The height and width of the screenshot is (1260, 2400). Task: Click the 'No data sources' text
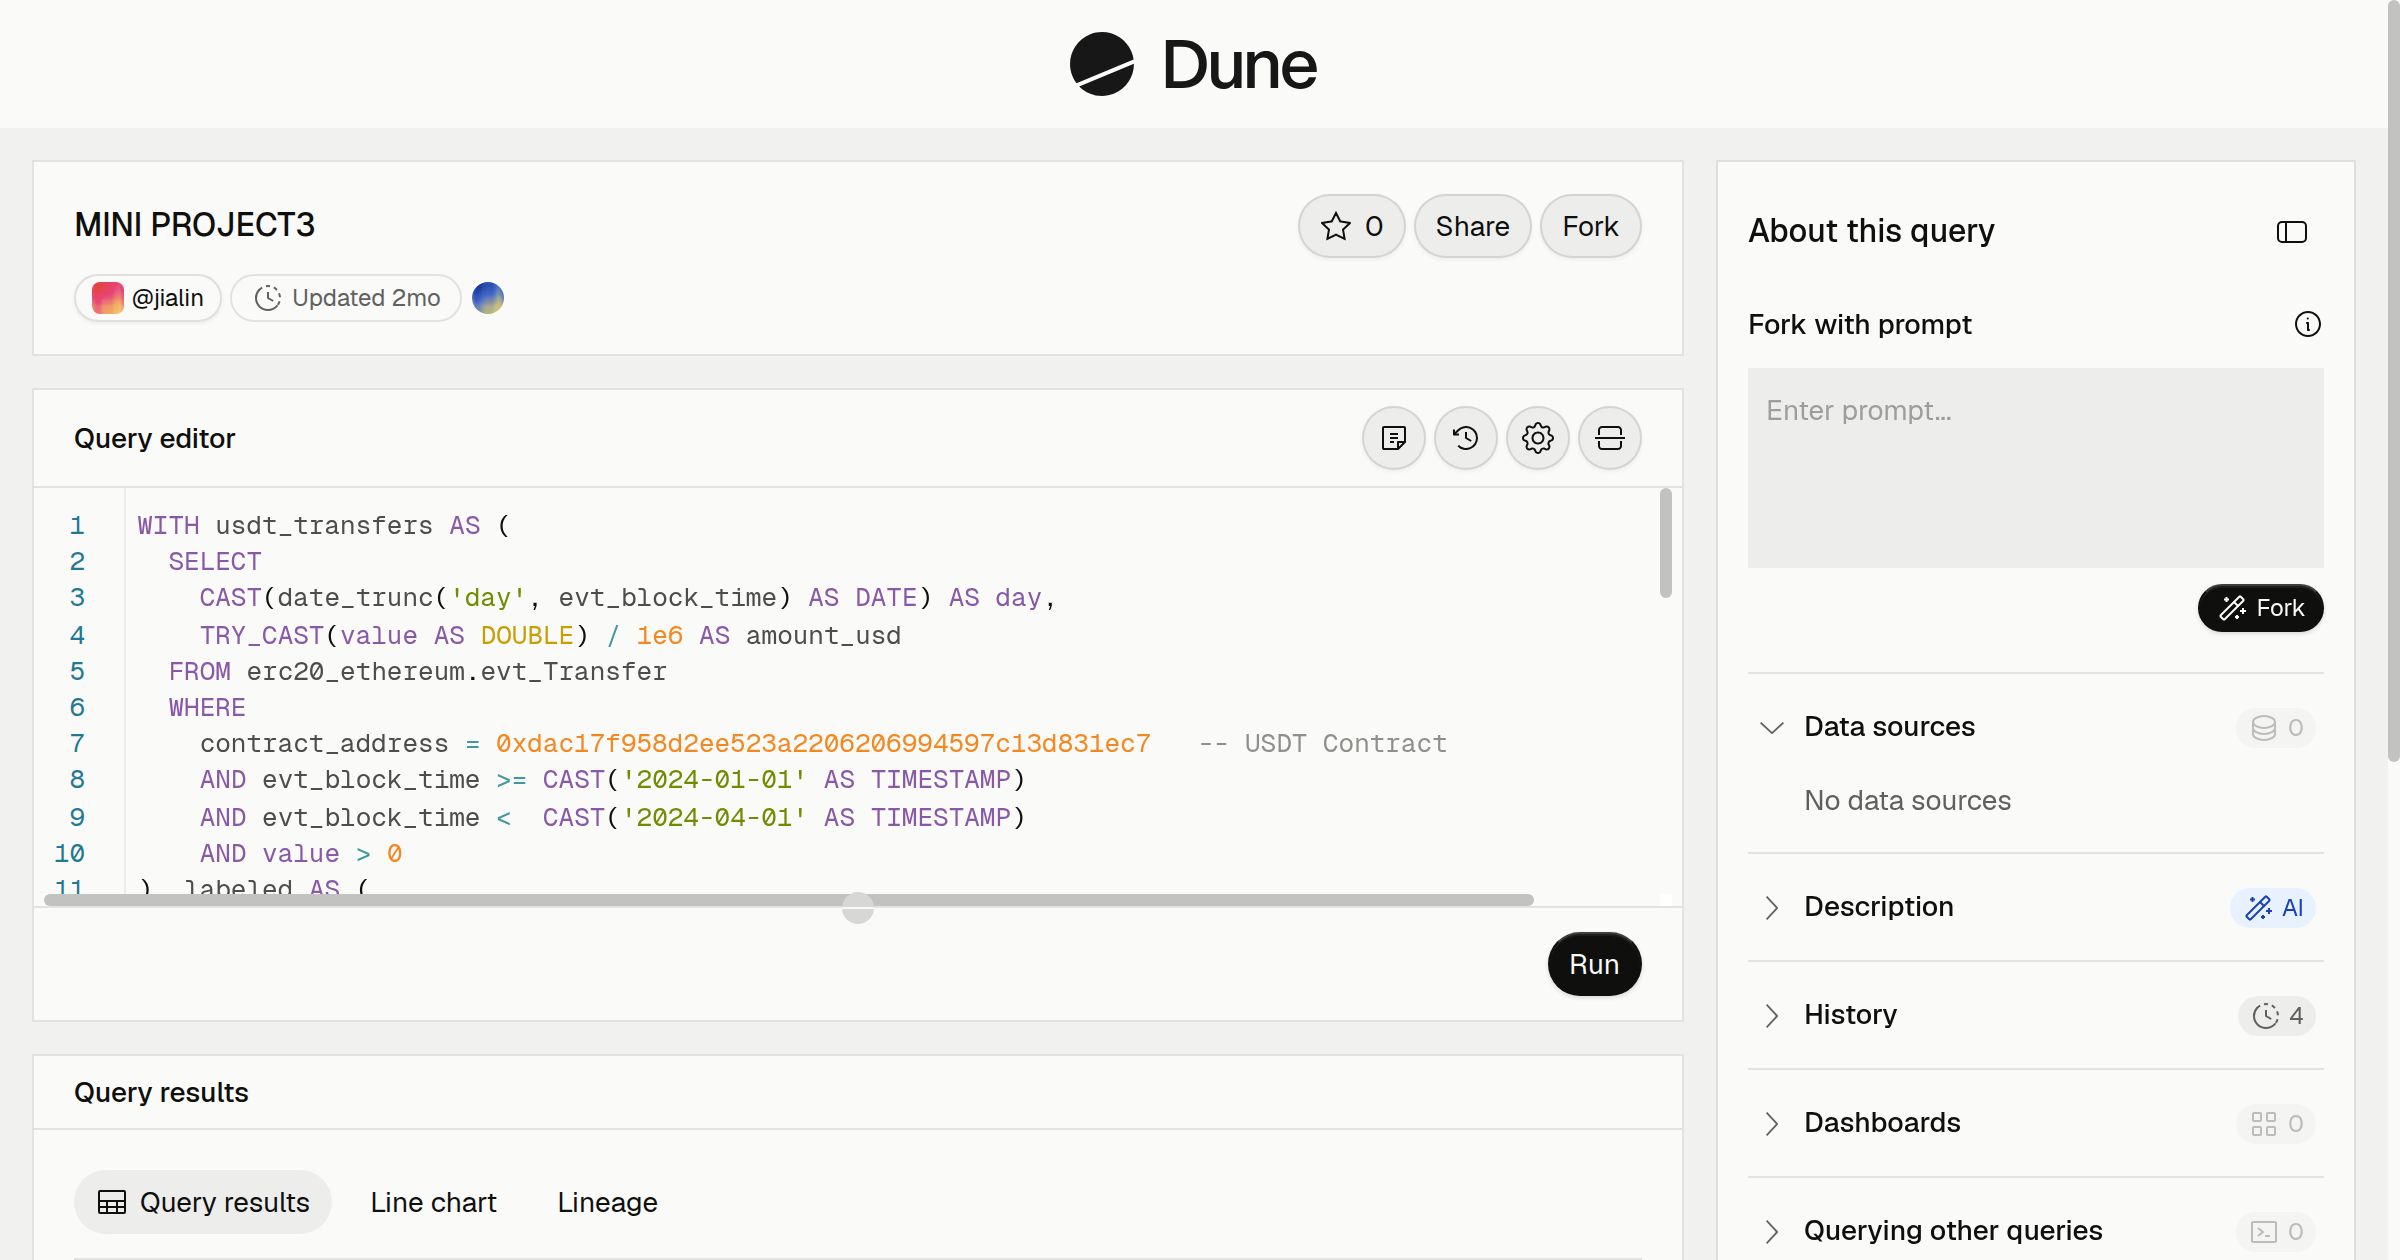(x=1907, y=800)
